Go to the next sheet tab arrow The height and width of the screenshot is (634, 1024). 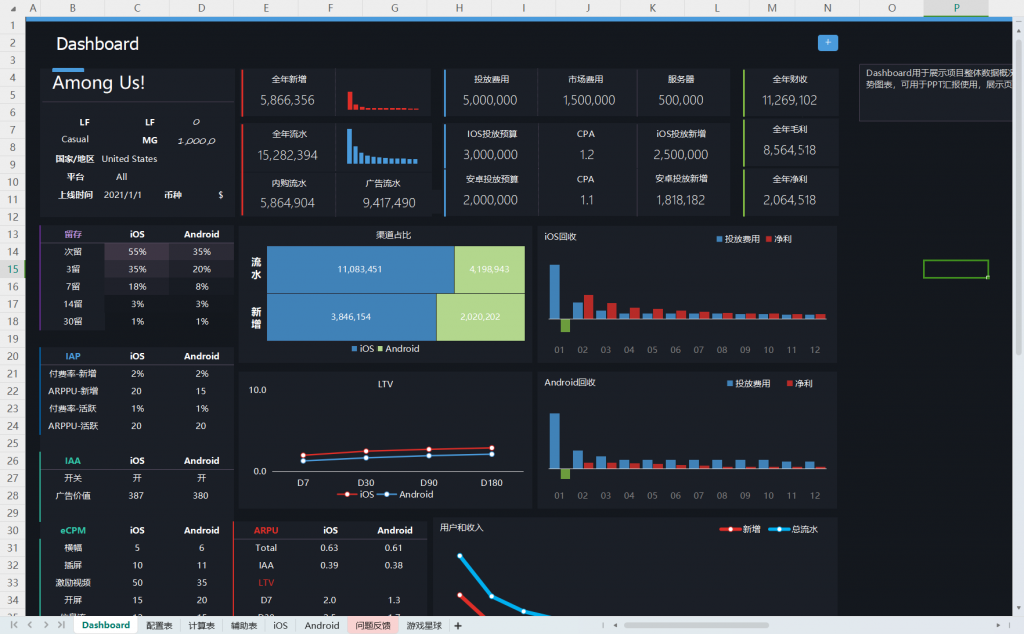pos(46,625)
